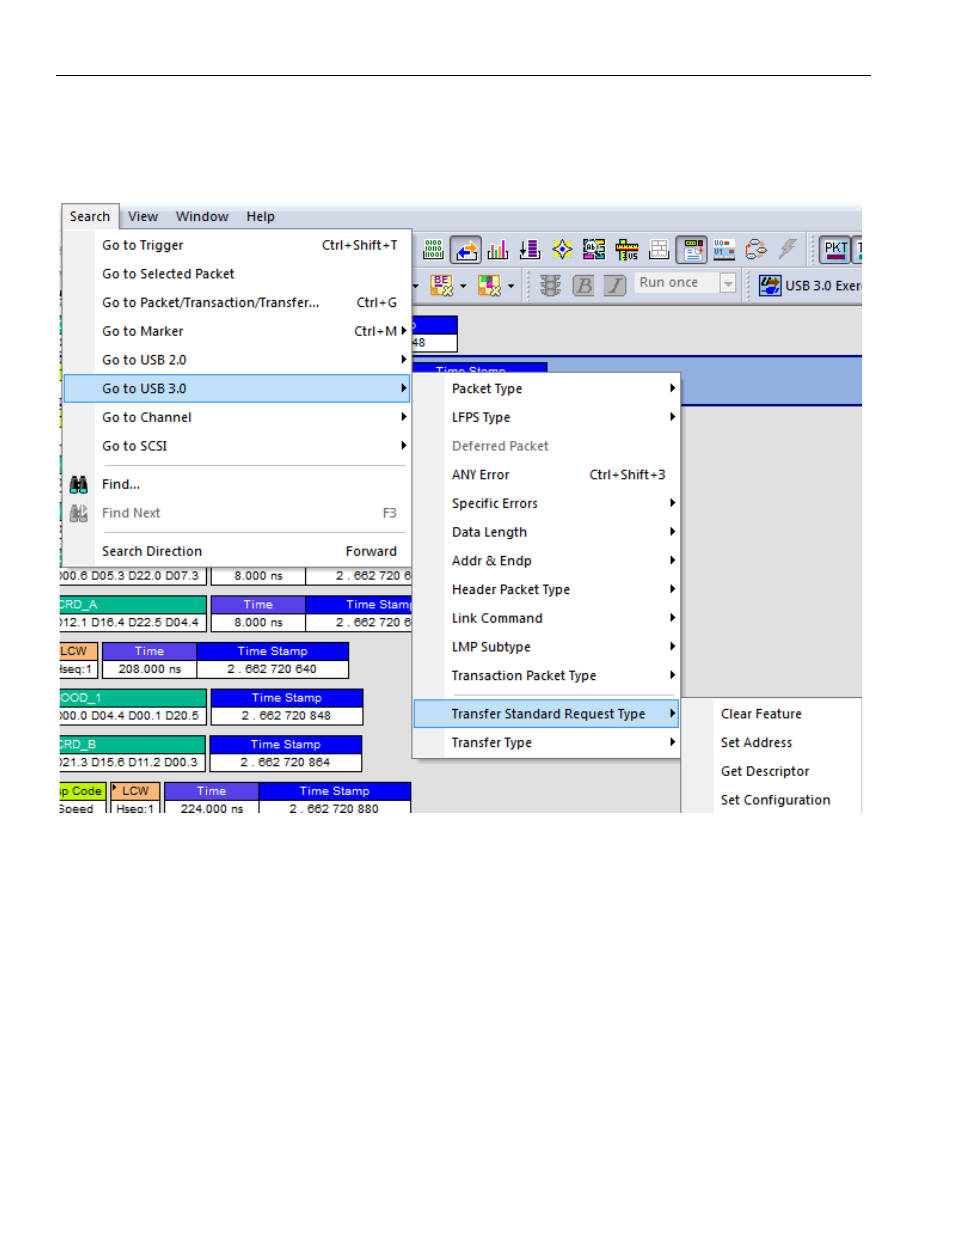Click the Ab decoding toolbar icon
Viewport: 954px width, 1235px height.
(x=594, y=249)
